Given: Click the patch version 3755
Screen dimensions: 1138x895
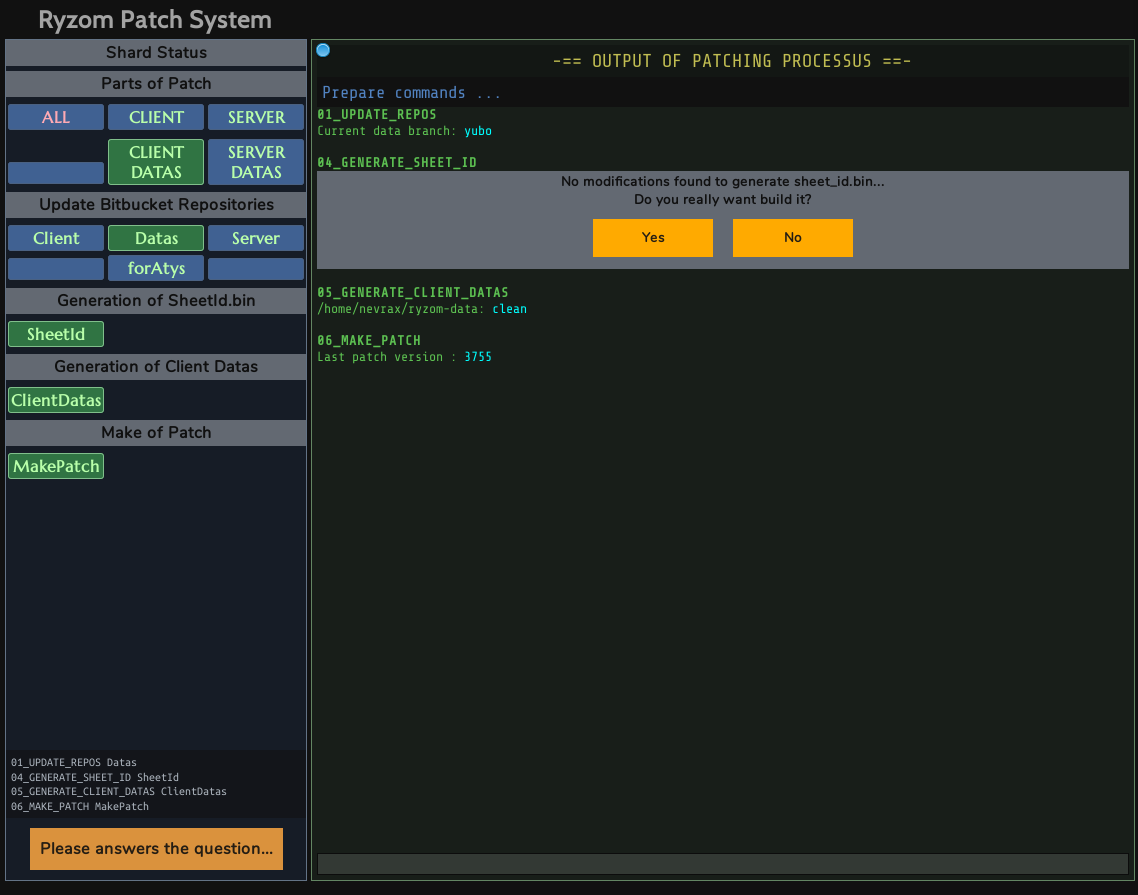Looking at the screenshot, I should 478,357.
